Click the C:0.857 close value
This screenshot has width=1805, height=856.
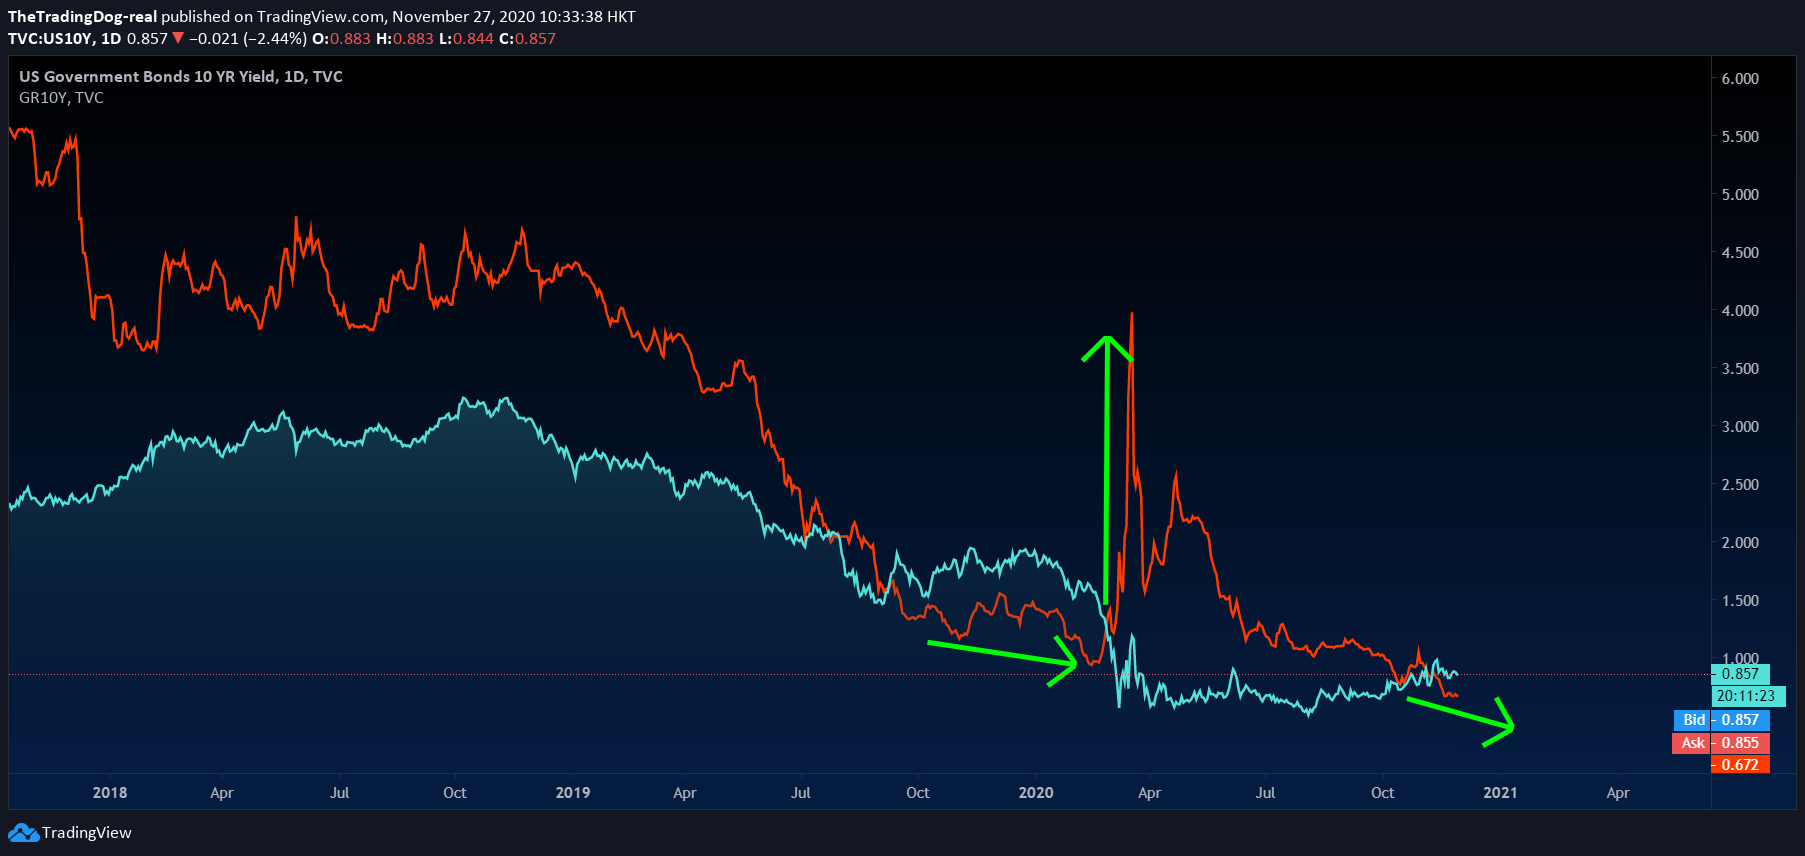point(527,38)
